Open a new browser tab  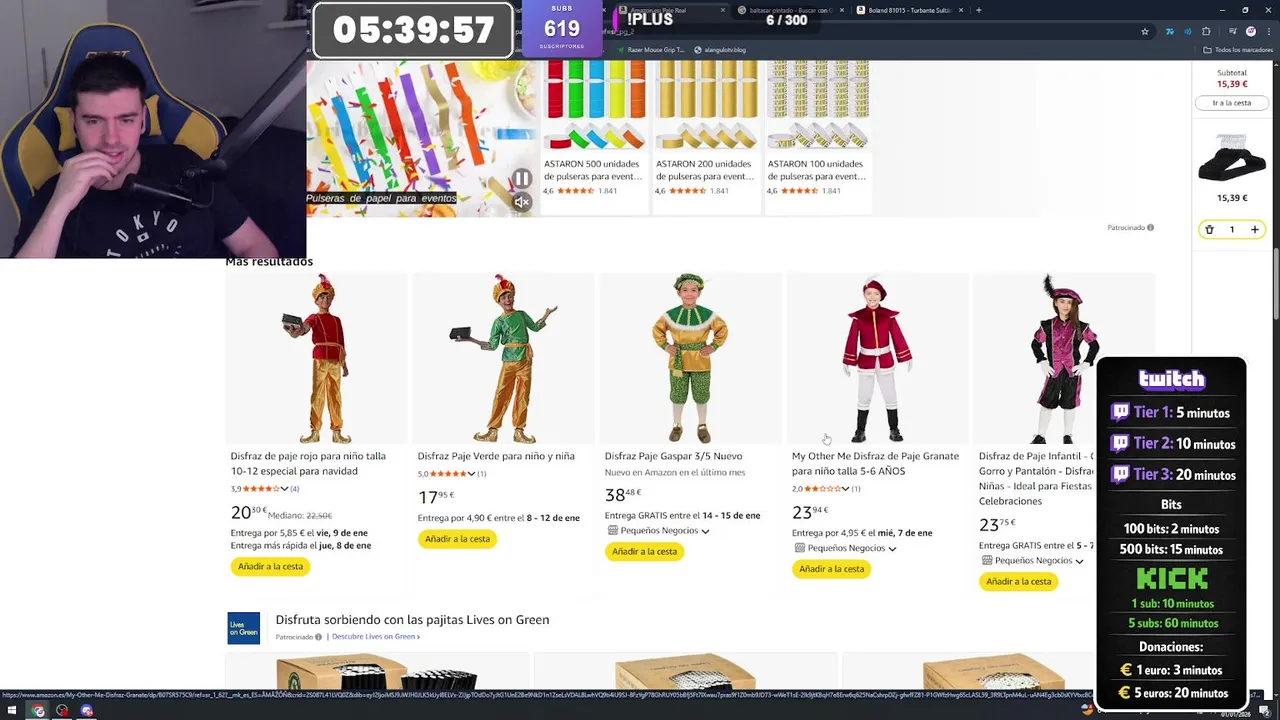tap(978, 10)
